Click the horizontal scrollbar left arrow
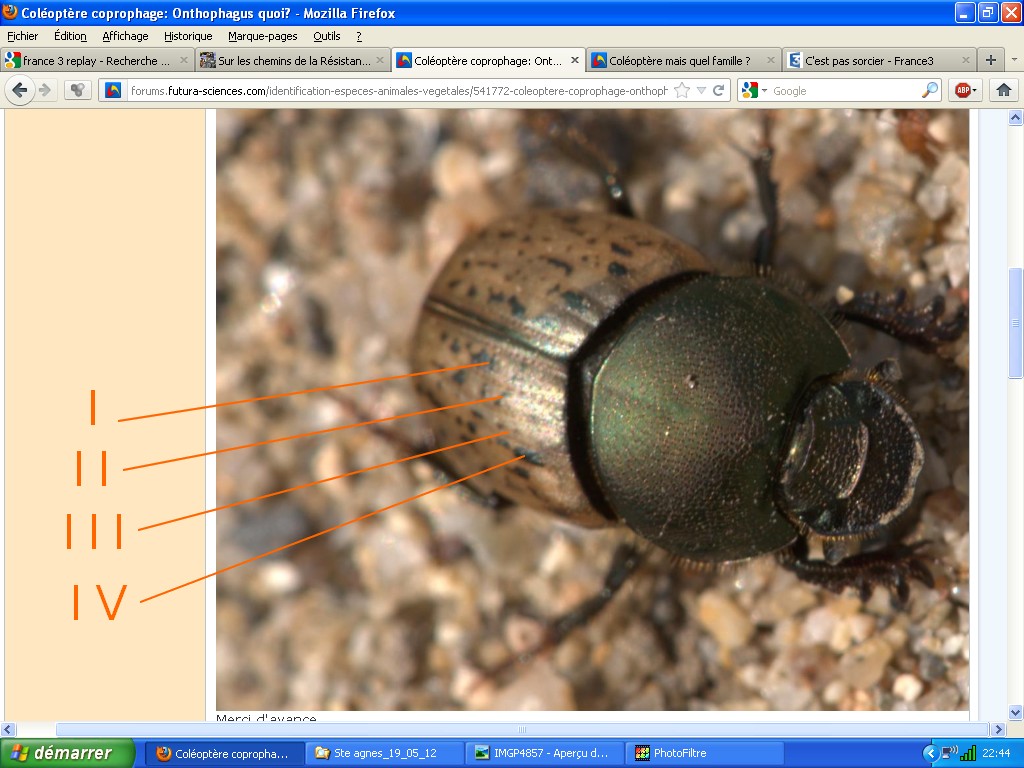1024x768 pixels. [8, 729]
